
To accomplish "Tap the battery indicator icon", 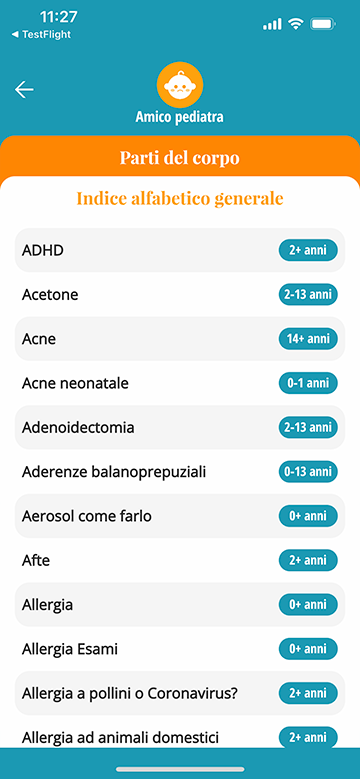I will click(x=323, y=23).
